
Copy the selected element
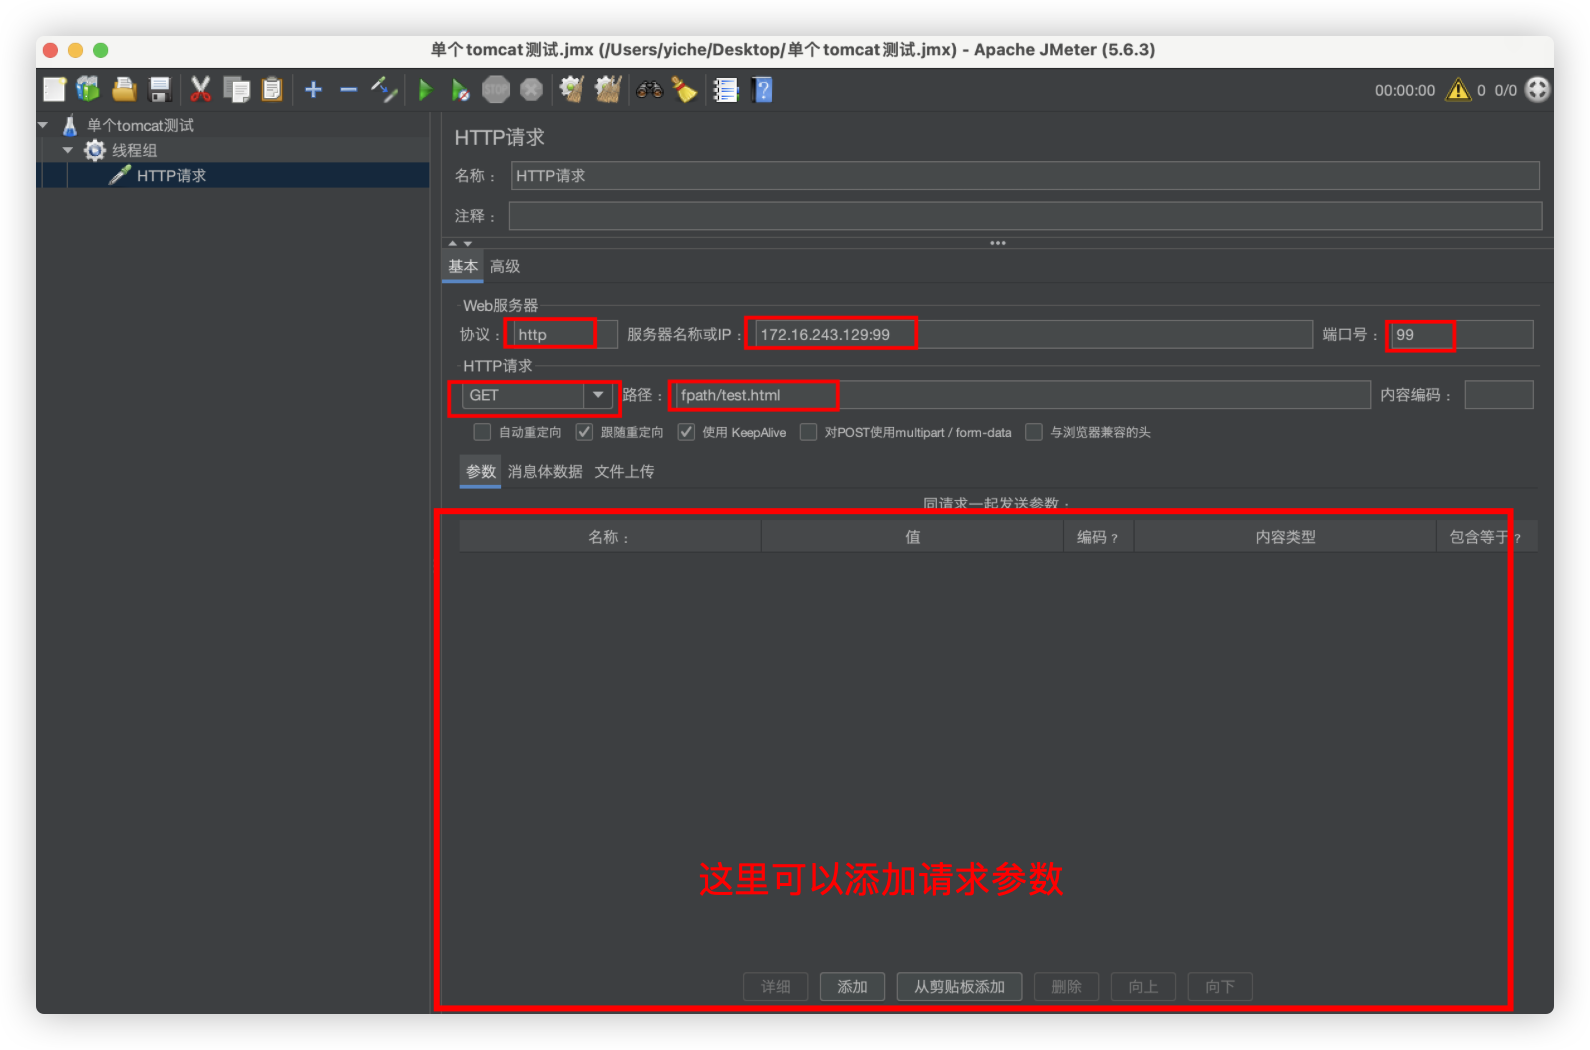pos(237,90)
